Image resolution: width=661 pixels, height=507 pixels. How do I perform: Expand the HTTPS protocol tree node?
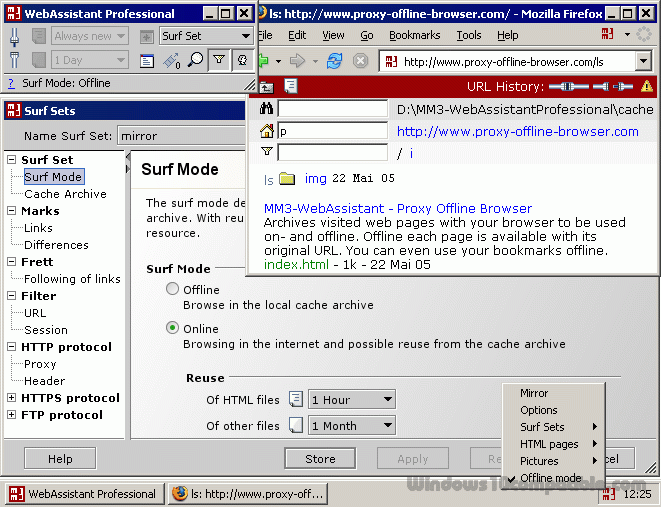[x=12, y=398]
